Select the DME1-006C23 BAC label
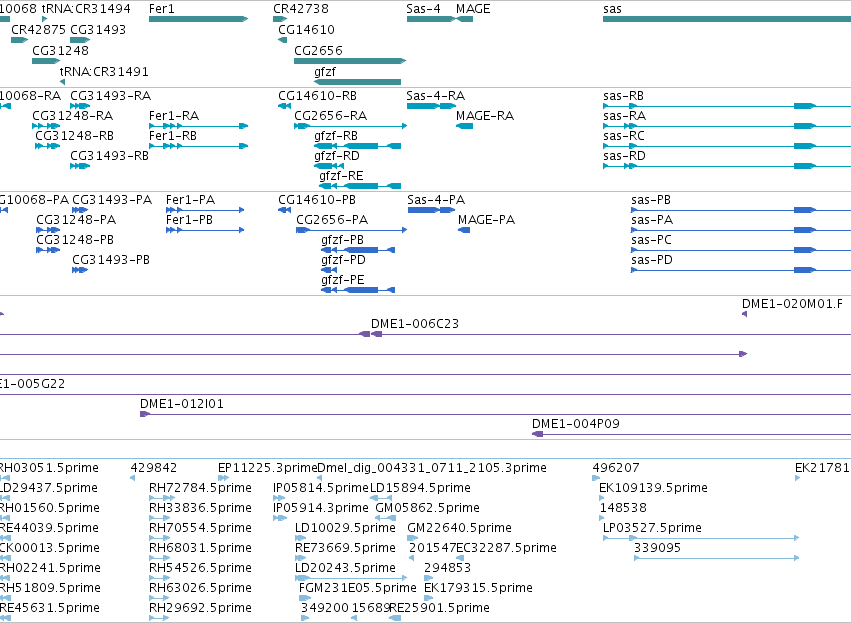The width and height of the screenshot is (851, 623). 415,324
